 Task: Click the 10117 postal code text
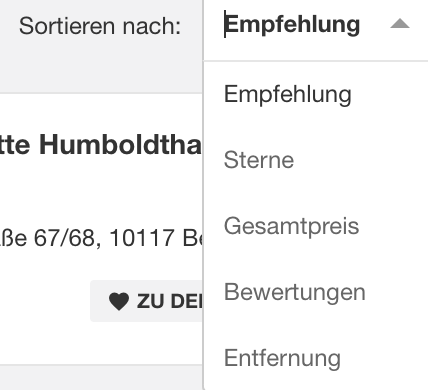pos(142,238)
